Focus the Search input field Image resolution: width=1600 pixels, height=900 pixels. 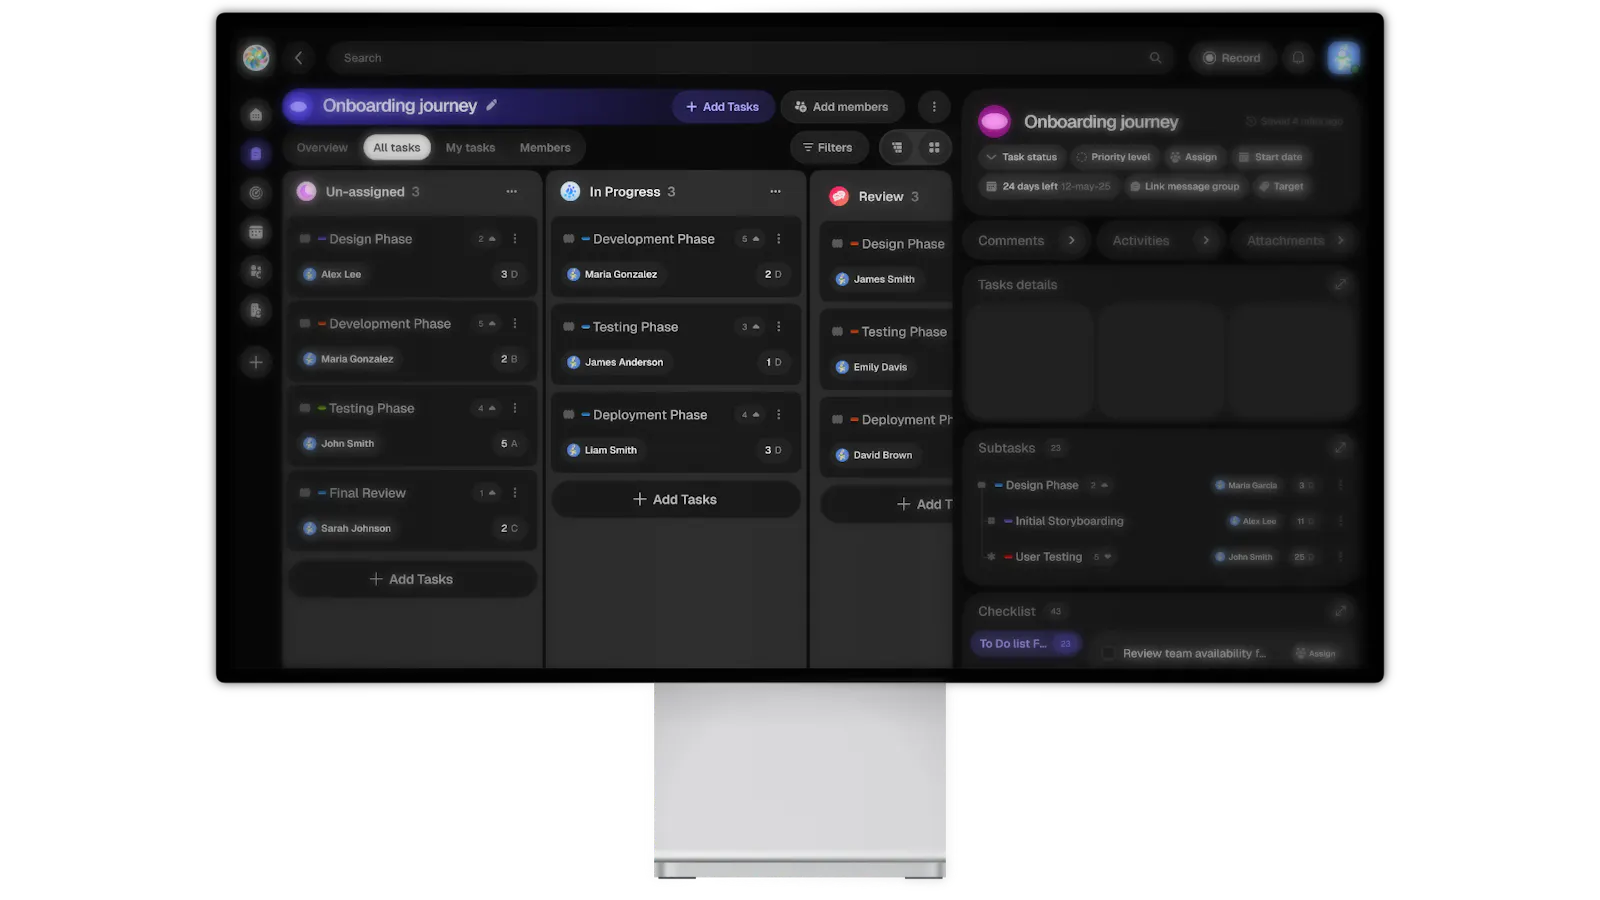tap(752, 58)
